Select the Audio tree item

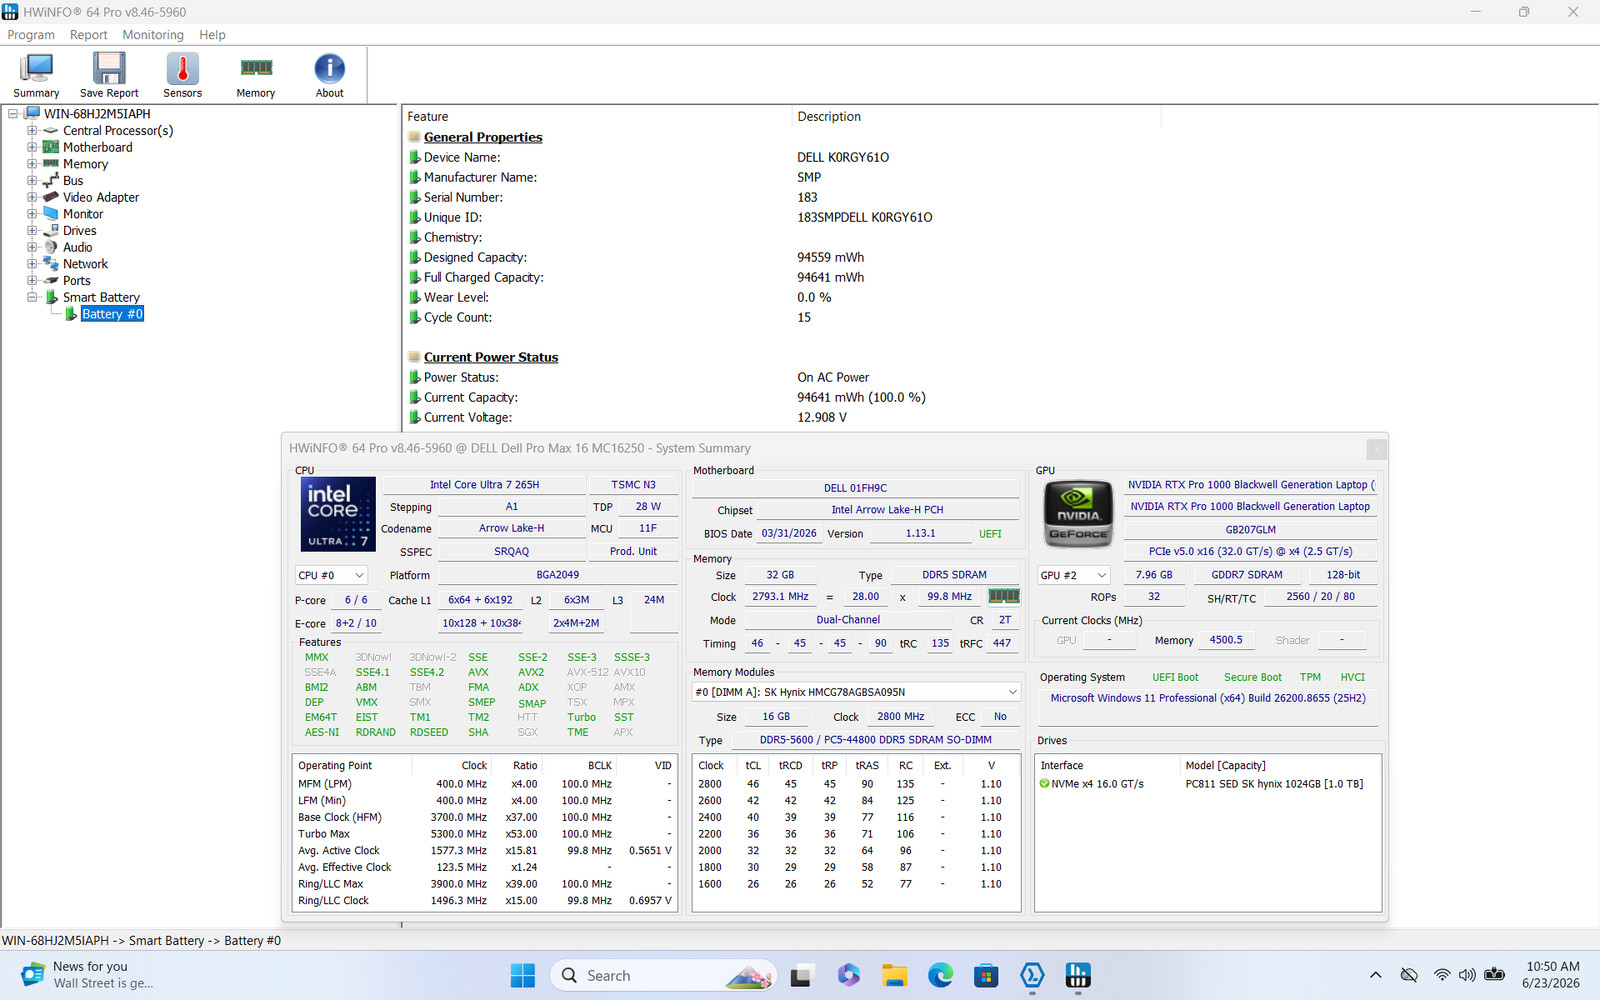coord(78,247)
